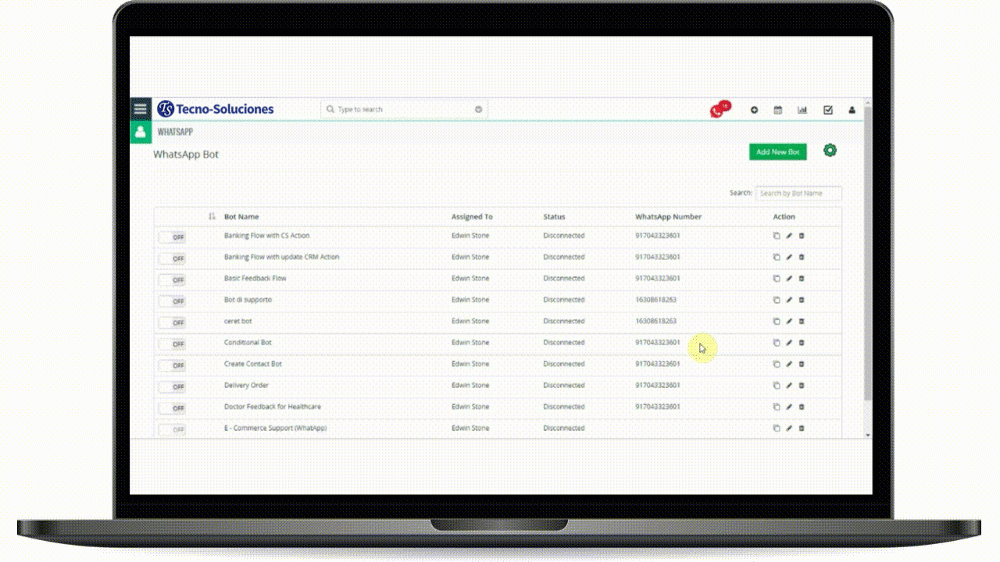The width and height of the screenshot is (1000, 562).
Task: Delete the ceret bot
Action: [x=801, y=322]
